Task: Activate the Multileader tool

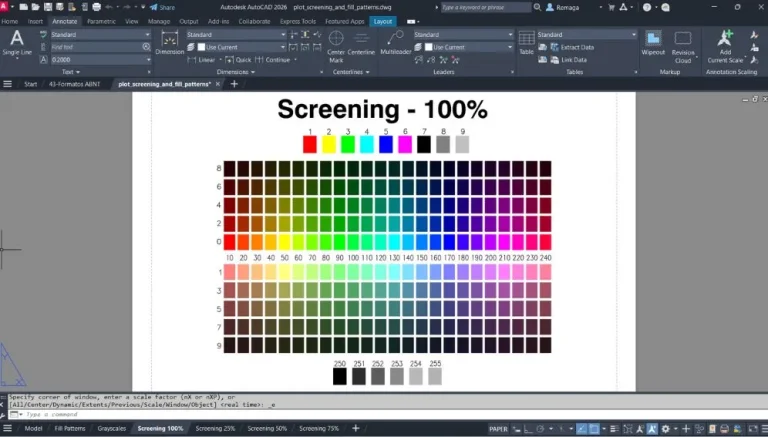Action: 396,43
